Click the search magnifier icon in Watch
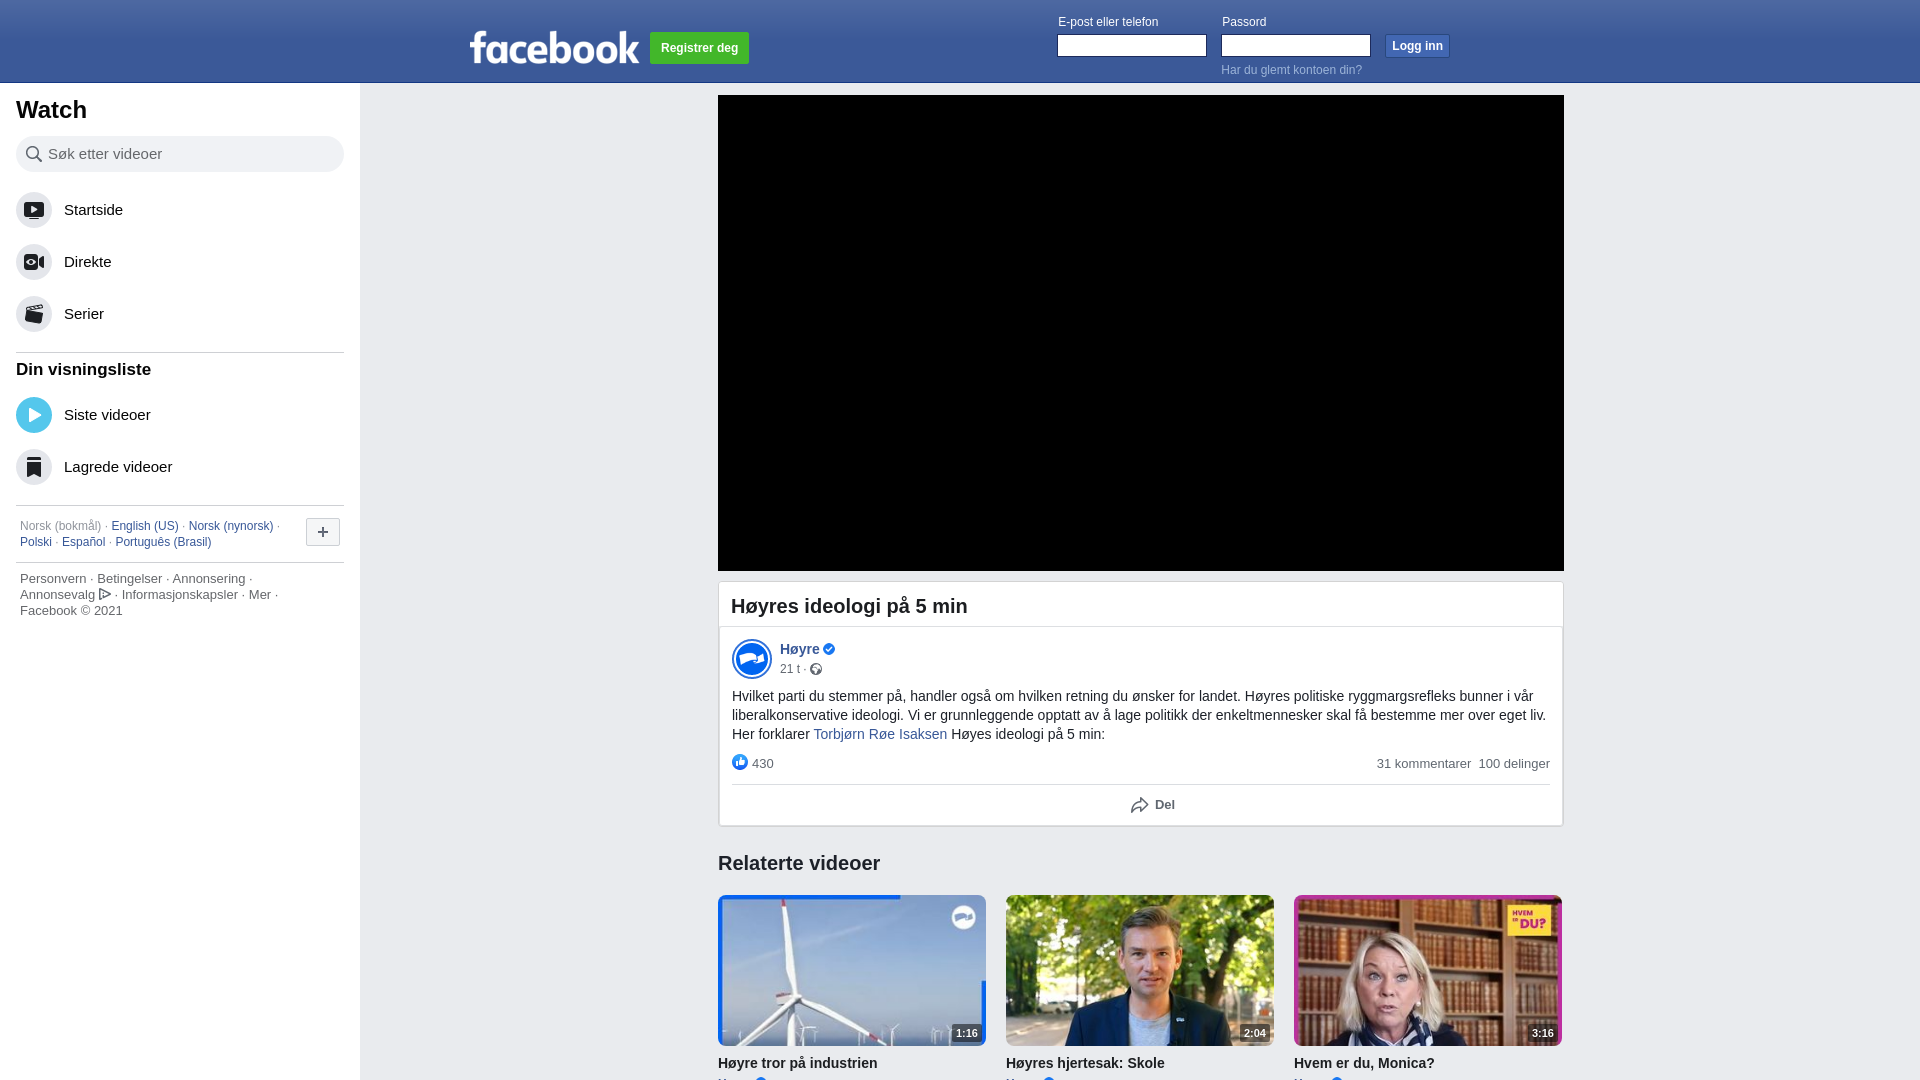 point(34,154)
